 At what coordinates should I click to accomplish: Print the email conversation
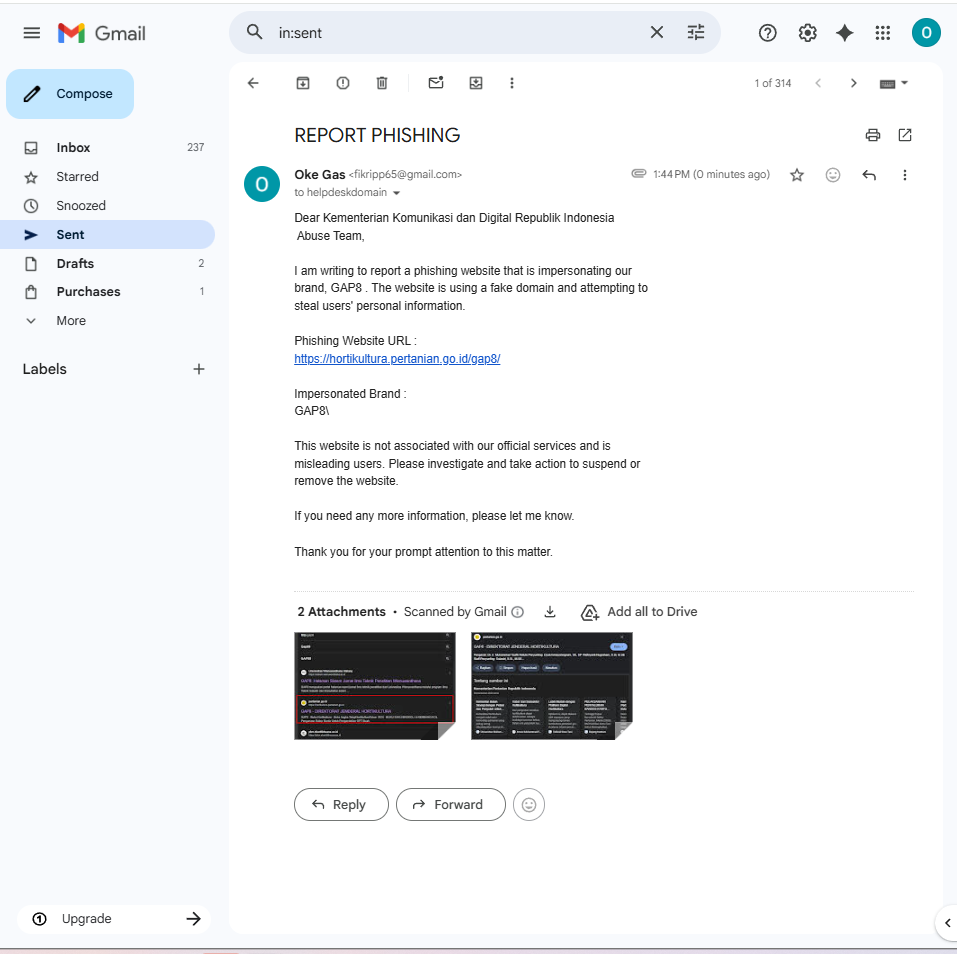[x=873, y=135]
